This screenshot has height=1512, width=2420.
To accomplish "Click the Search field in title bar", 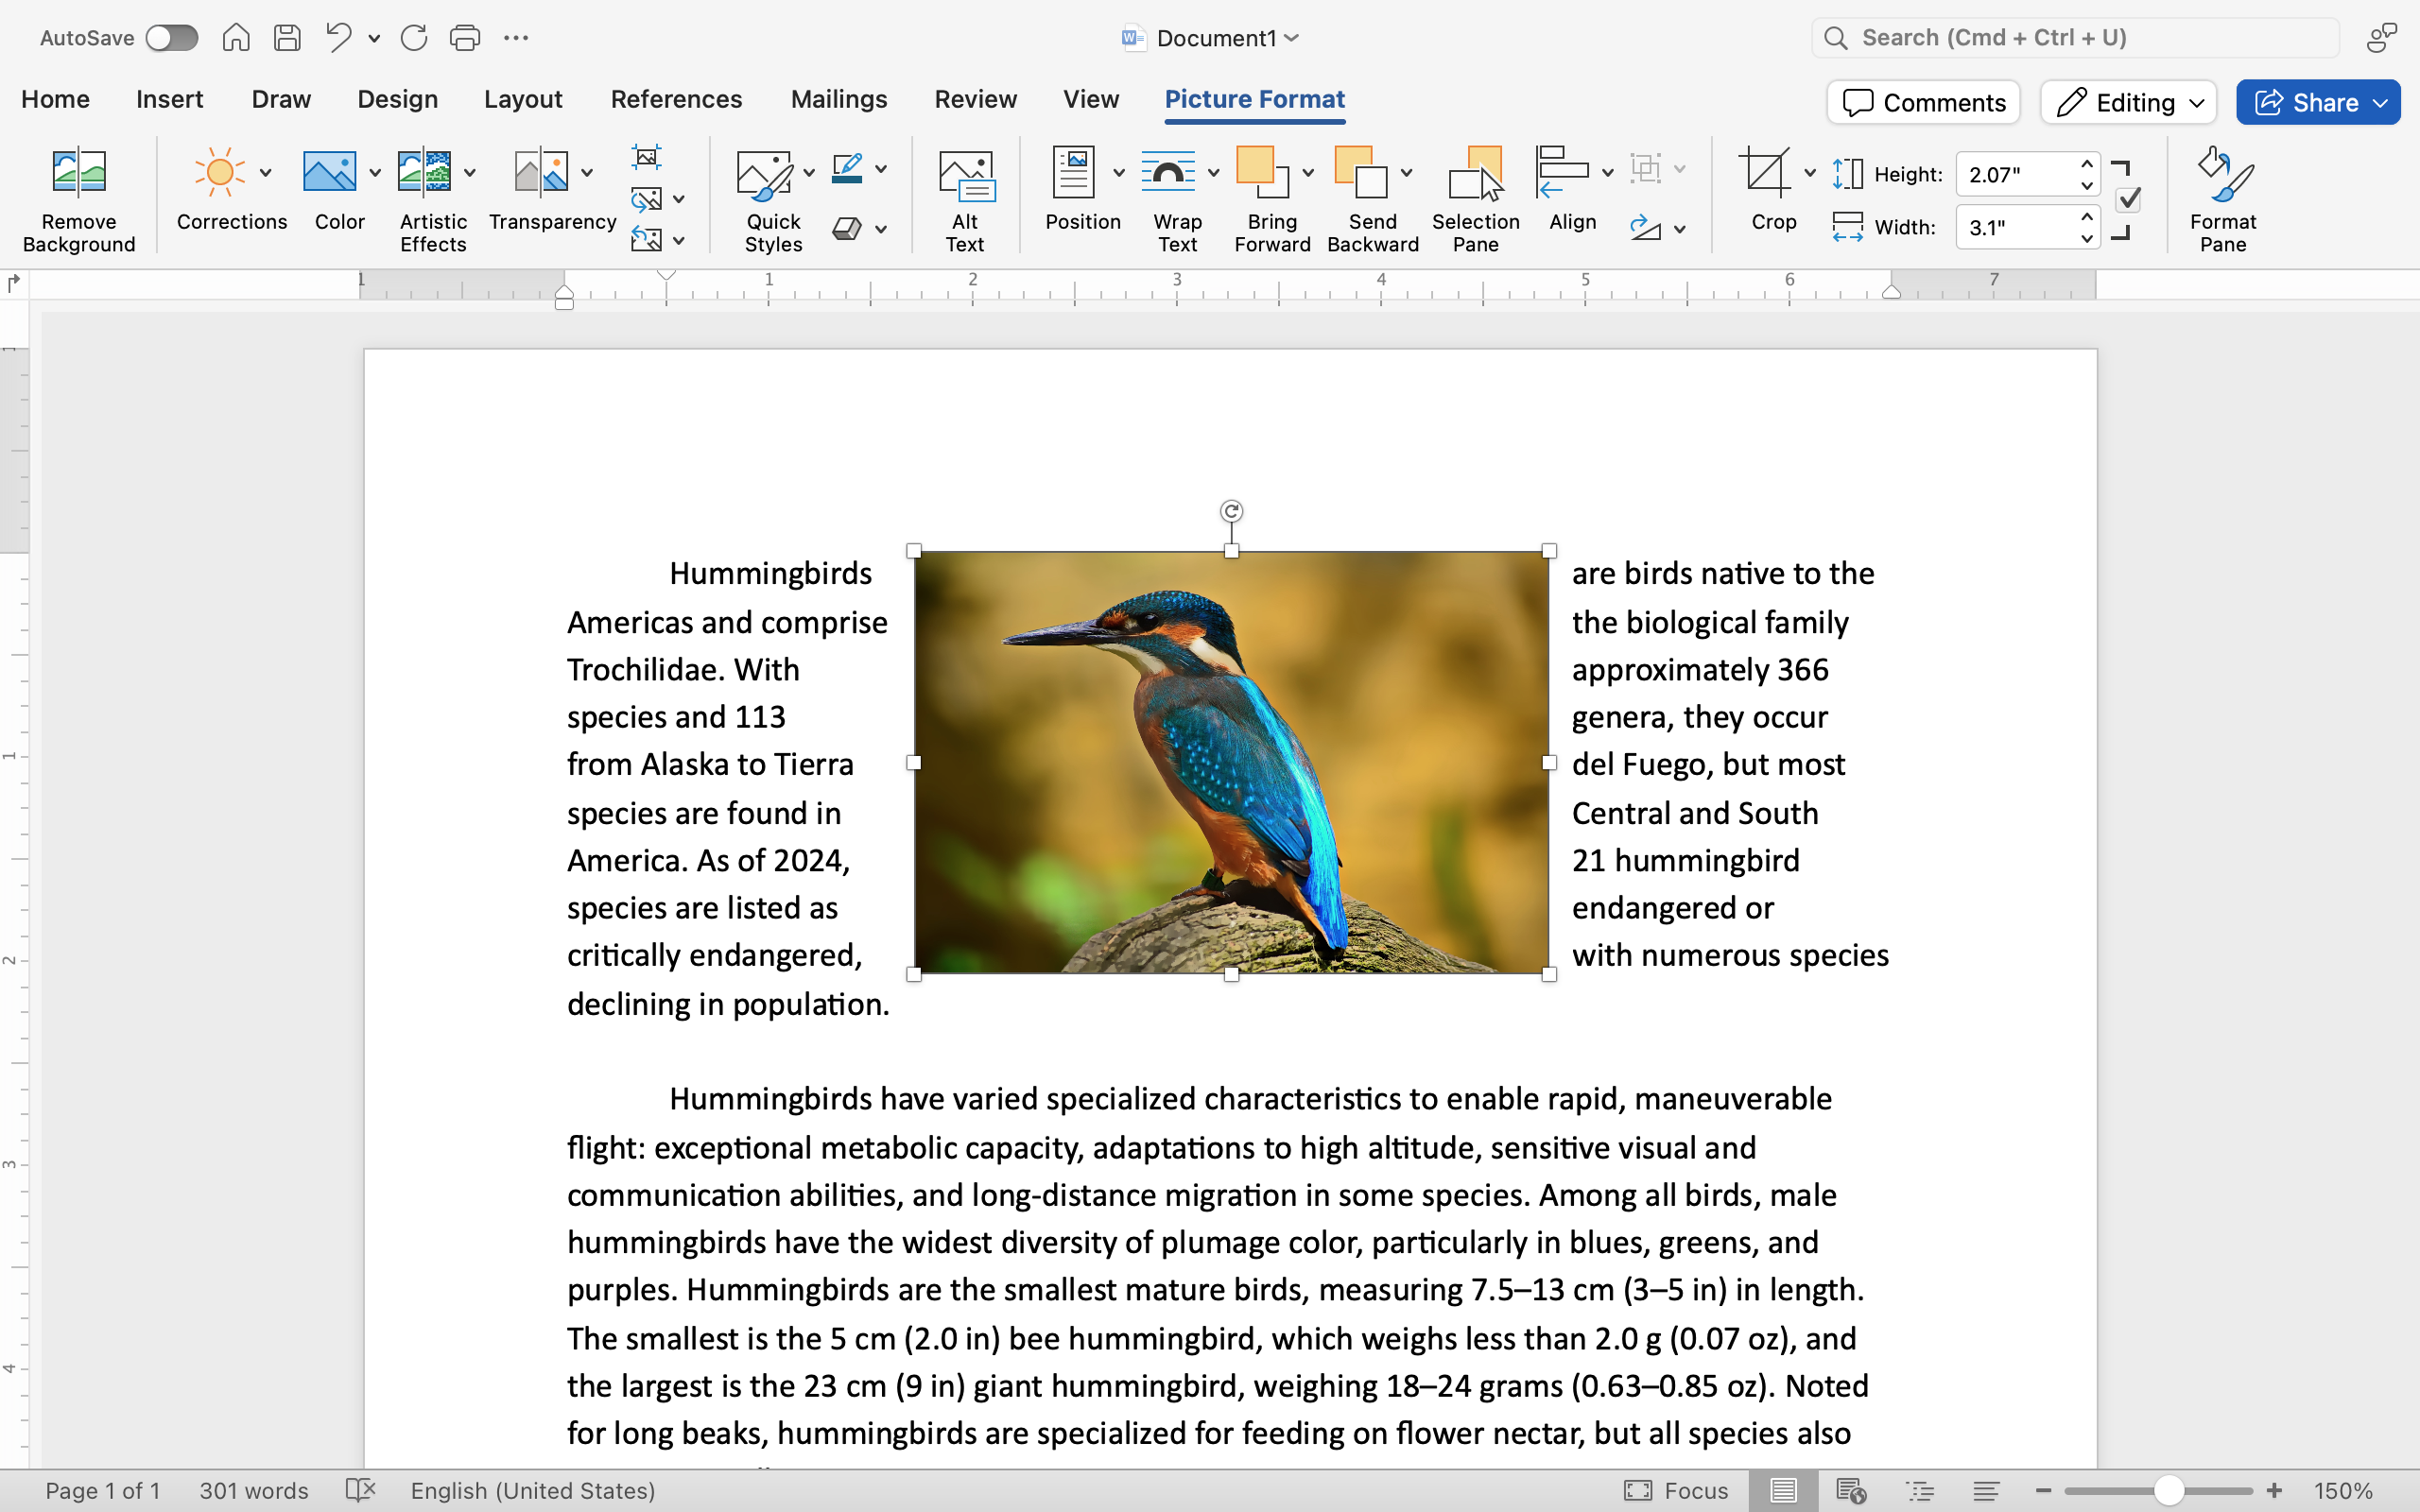I will click(x=2075, y=38).
